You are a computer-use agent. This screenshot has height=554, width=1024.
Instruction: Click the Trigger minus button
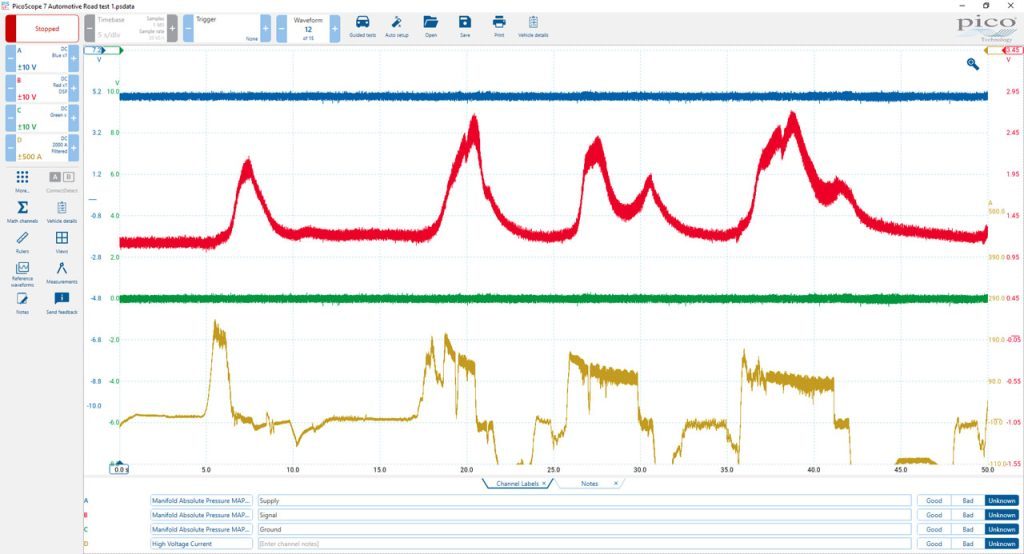click(x=188, y=29)
